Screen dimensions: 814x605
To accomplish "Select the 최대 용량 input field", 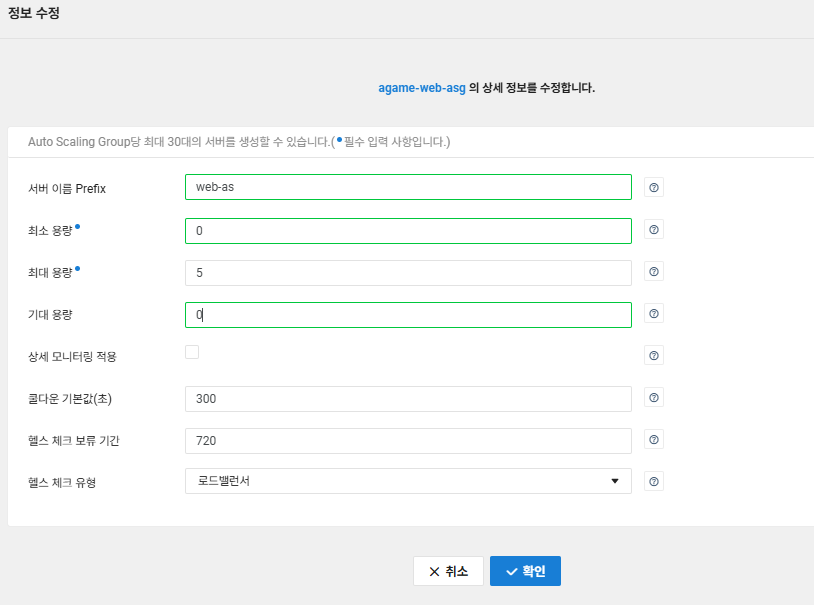I will [408, 273].
